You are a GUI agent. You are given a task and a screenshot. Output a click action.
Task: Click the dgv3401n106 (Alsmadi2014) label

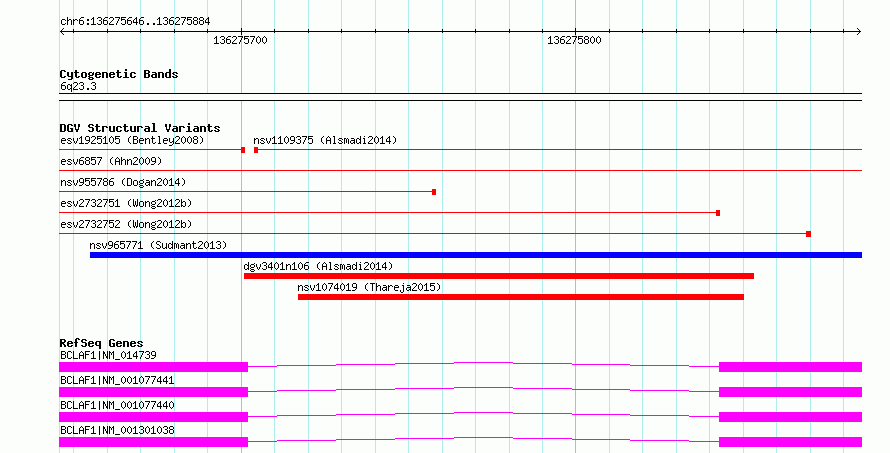coord(318,266)
